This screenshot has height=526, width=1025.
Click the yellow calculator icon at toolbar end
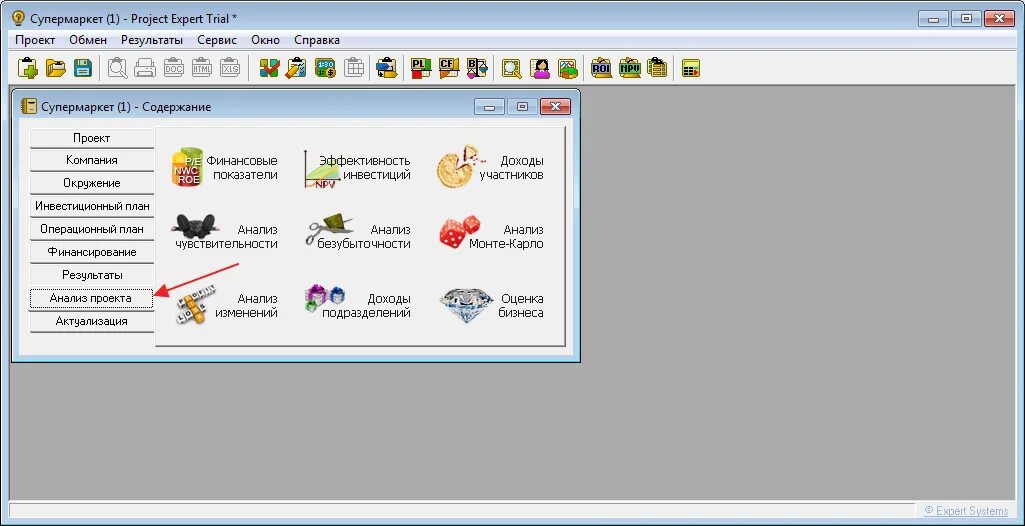pos(691,68)
